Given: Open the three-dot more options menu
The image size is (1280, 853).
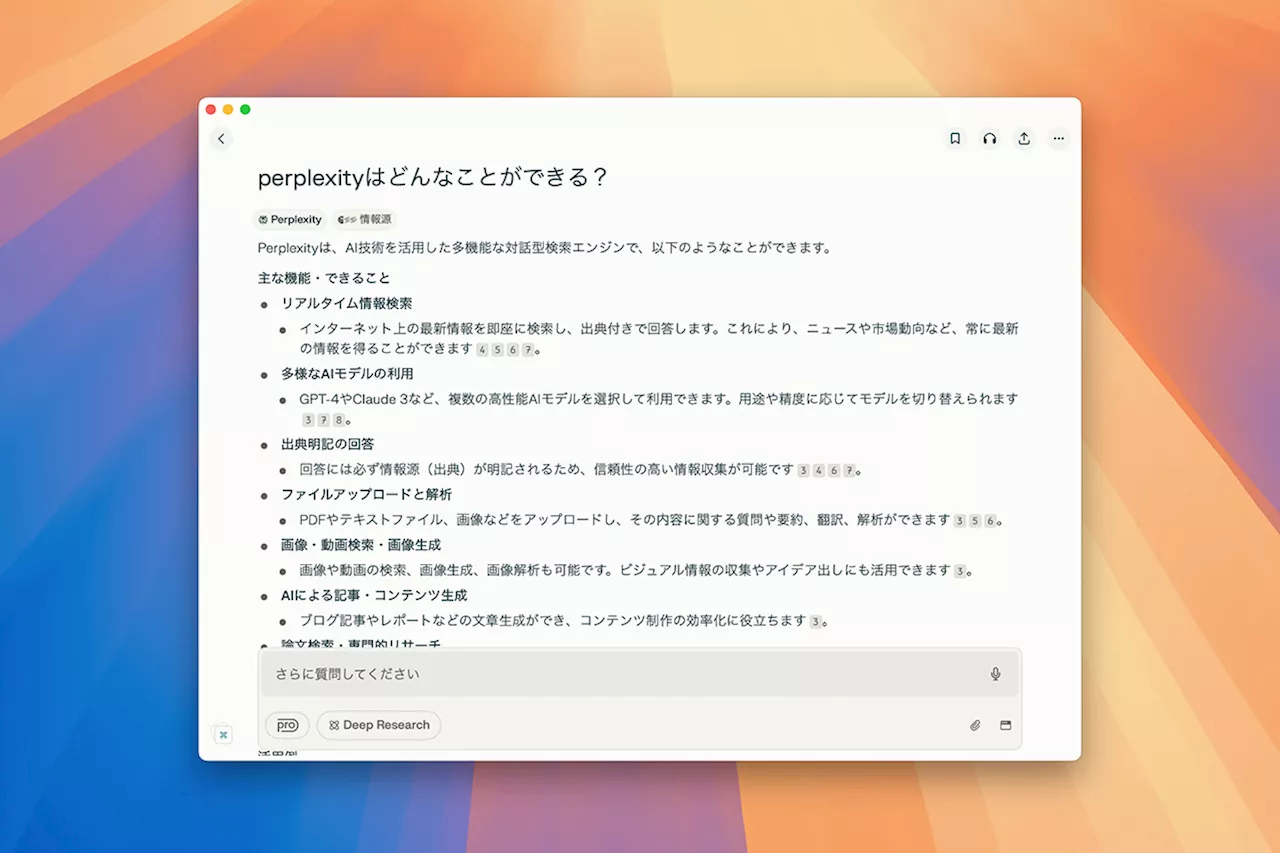Looking at the screenshot, I should (x=1059, y=139).
